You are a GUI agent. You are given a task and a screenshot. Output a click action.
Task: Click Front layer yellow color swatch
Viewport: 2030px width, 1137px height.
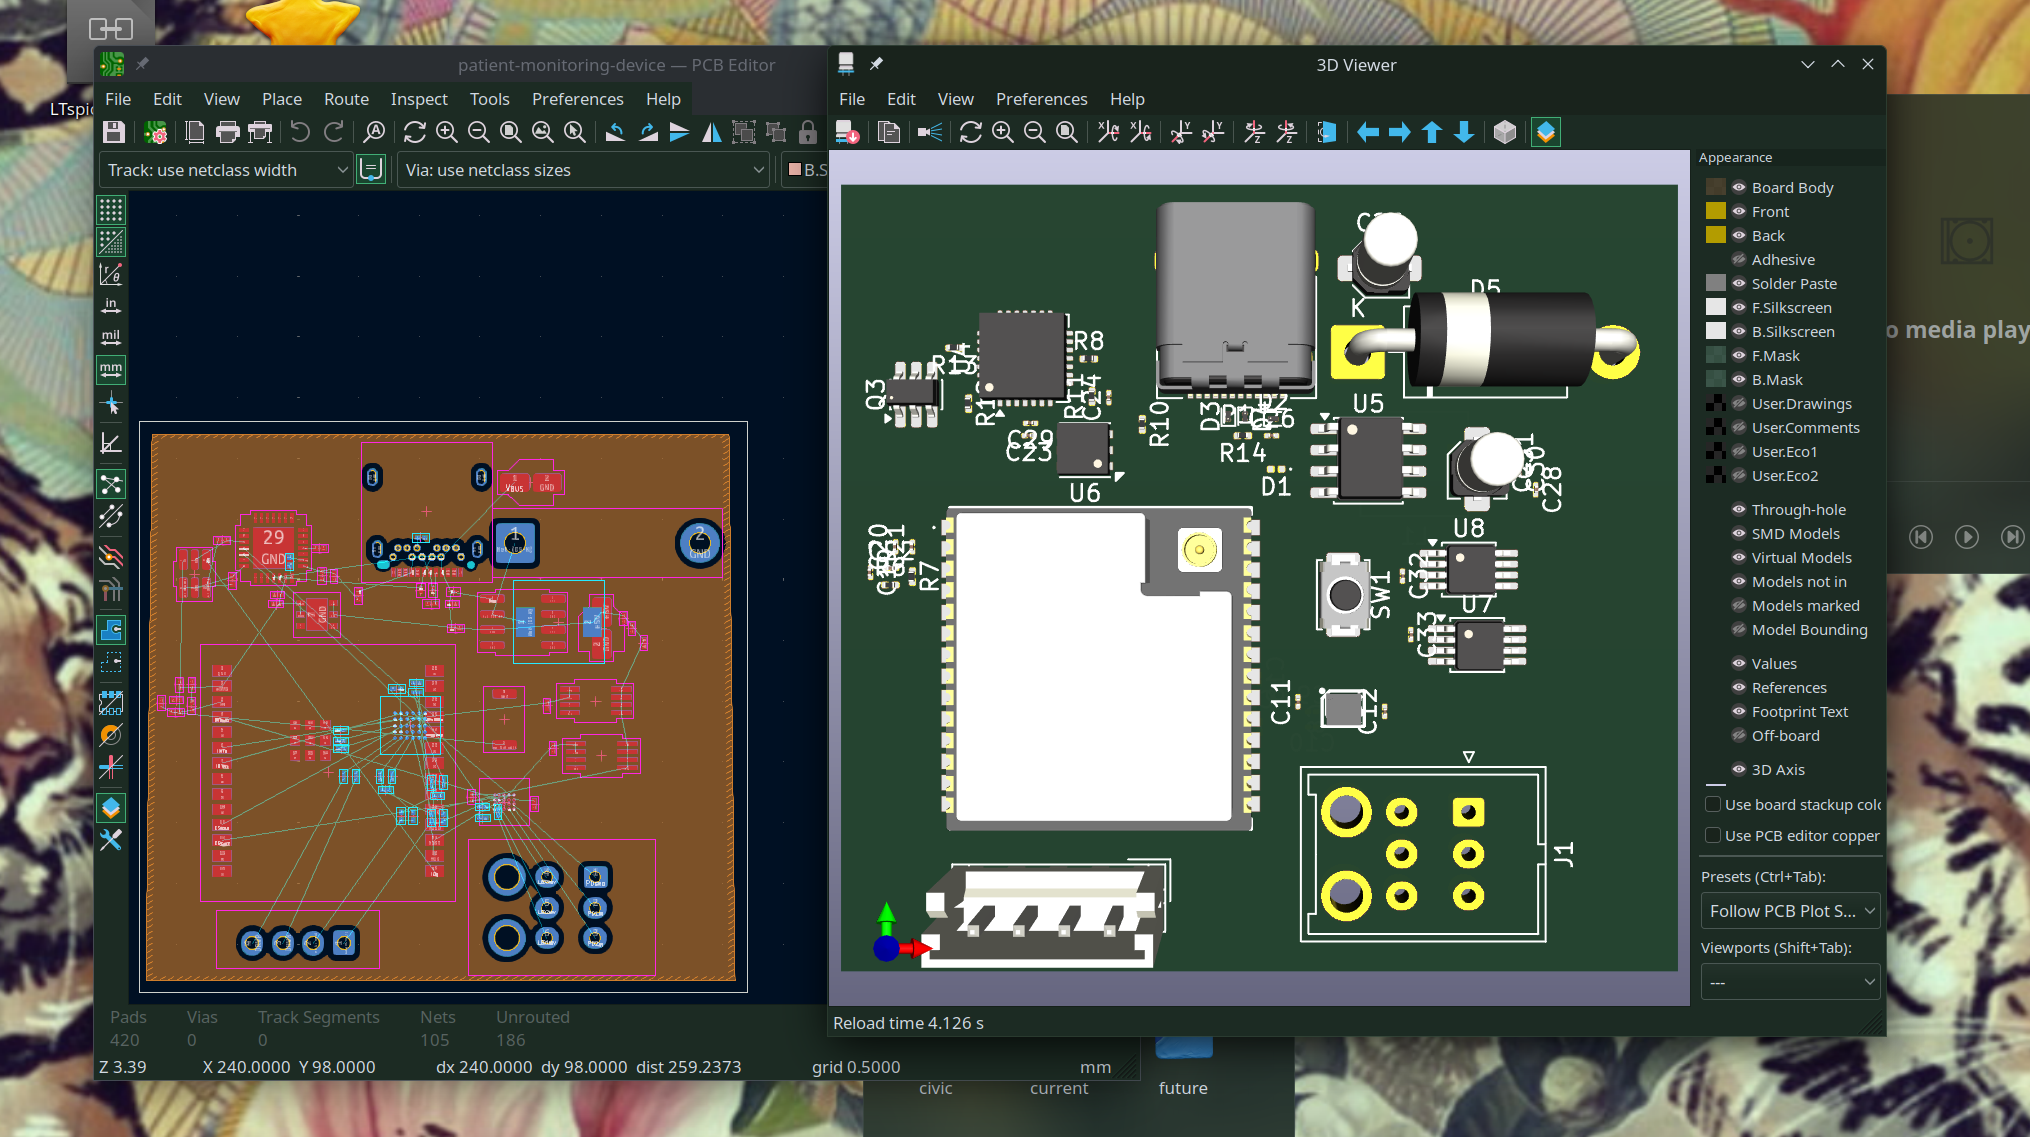click(1716, 212)
